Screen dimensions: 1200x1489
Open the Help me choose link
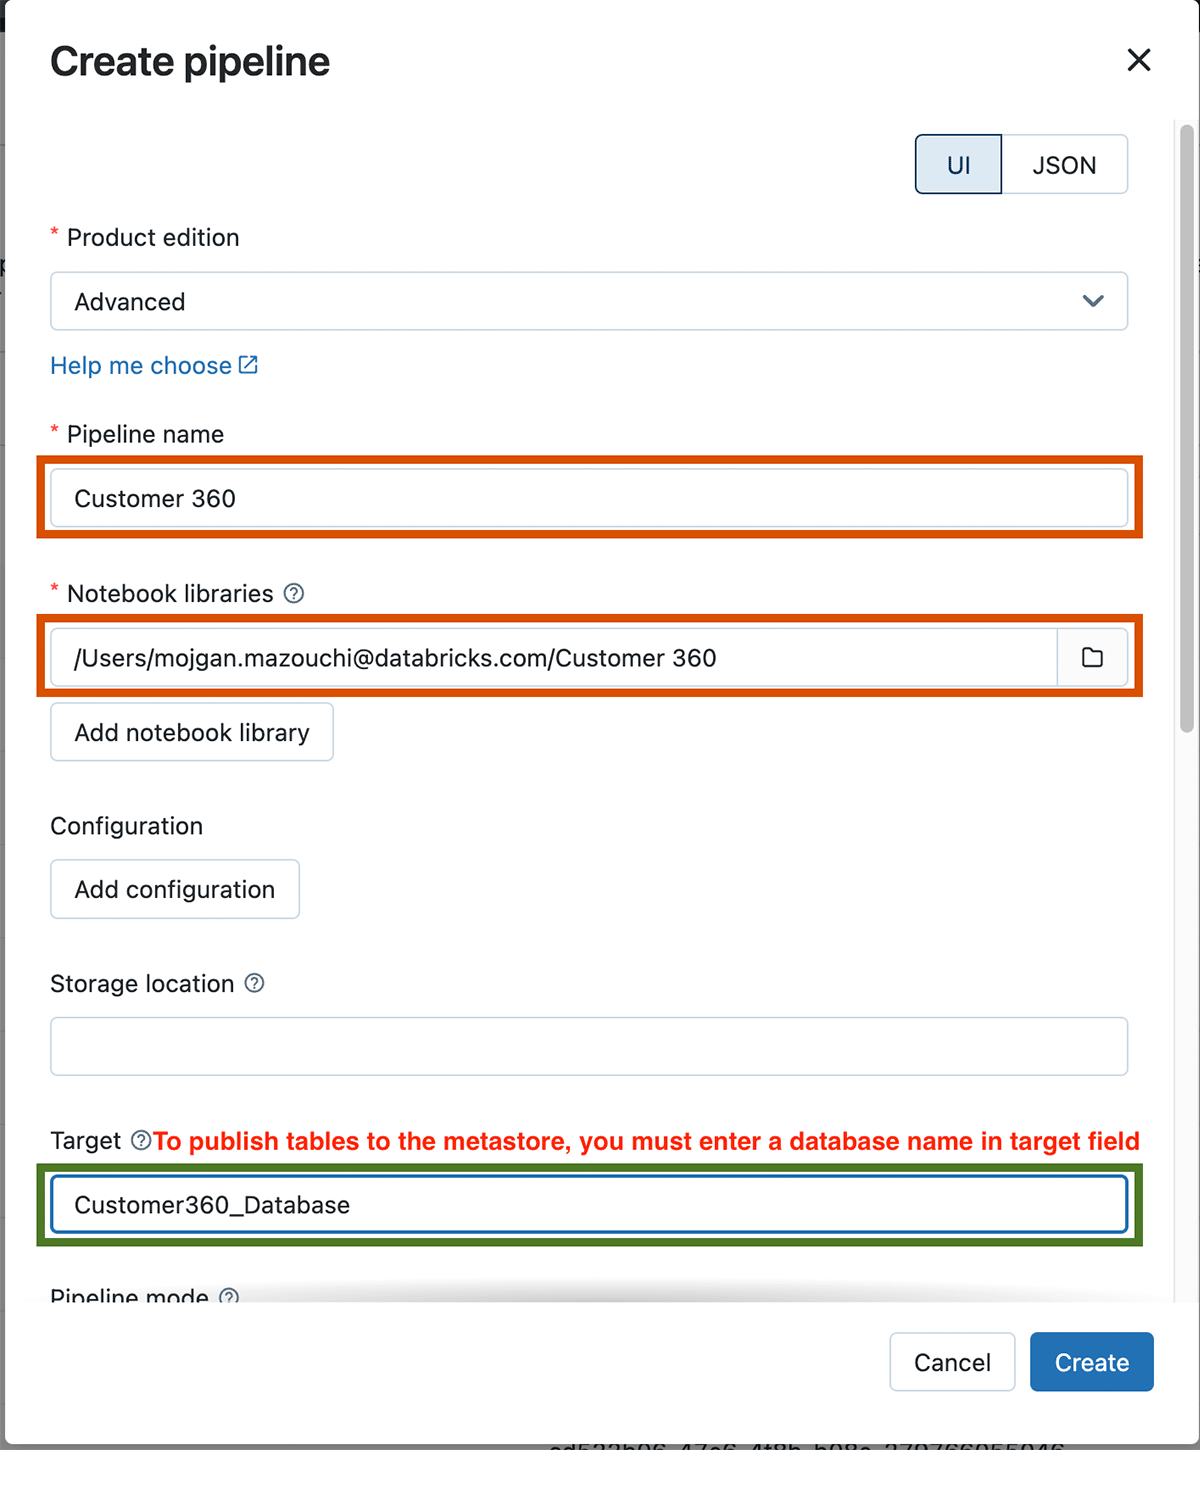point(141,366)
